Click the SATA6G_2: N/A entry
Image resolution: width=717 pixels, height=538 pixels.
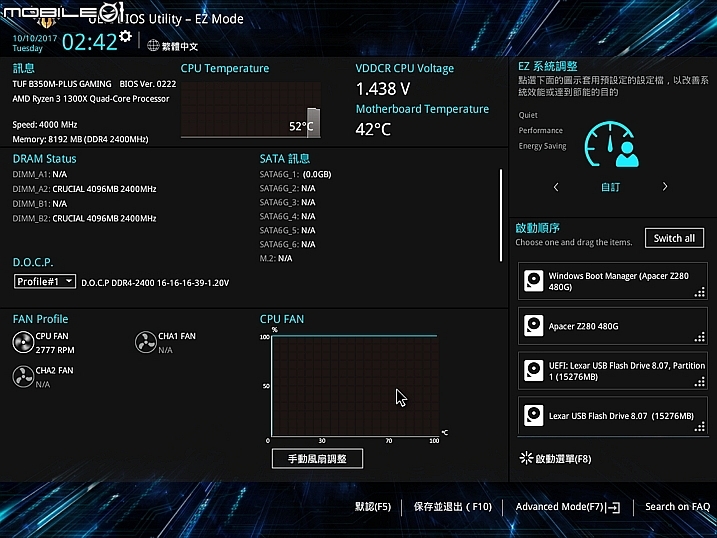click(x=287, y=188)
